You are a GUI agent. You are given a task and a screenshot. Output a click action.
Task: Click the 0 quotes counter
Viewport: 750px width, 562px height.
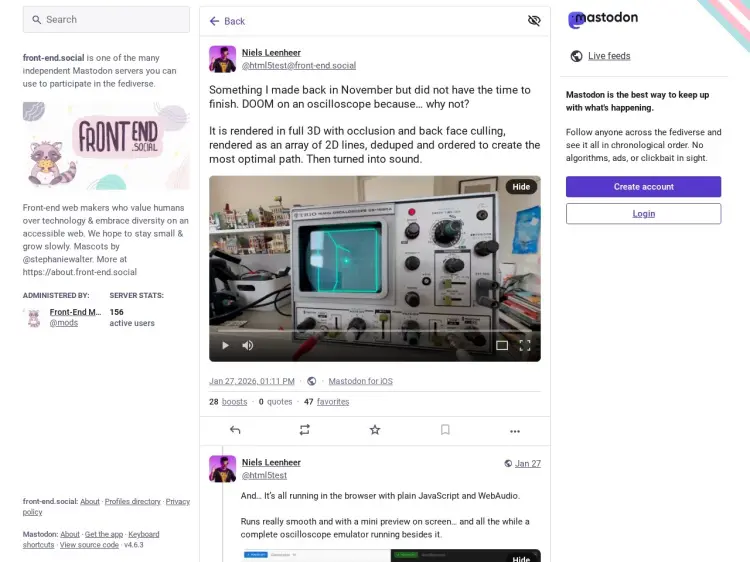point(276,402)
